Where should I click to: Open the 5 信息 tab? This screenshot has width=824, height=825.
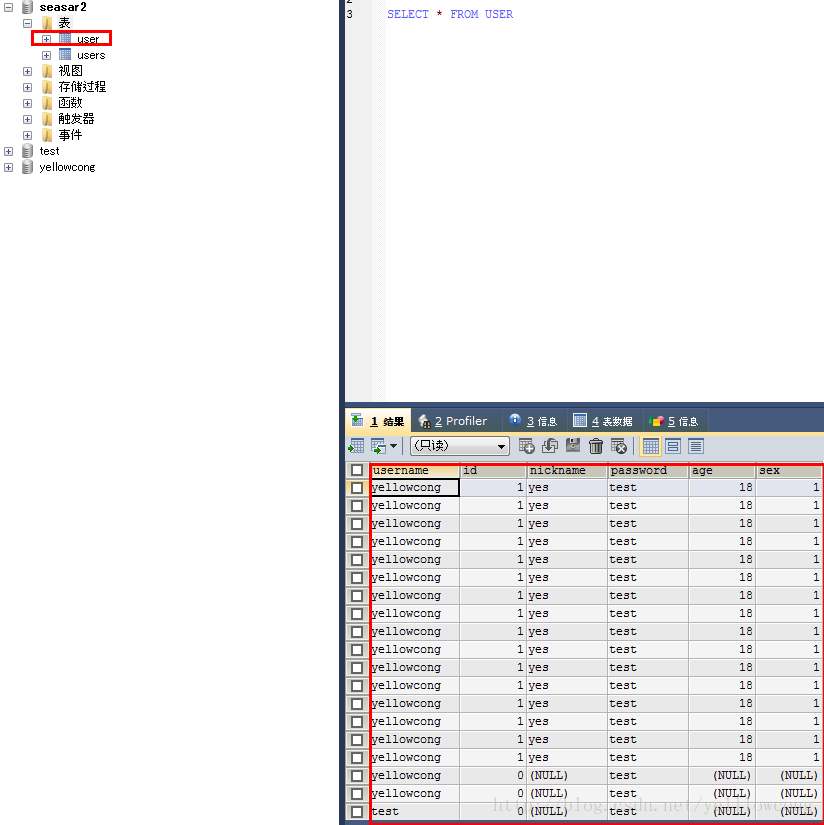(x=674, y=421)
